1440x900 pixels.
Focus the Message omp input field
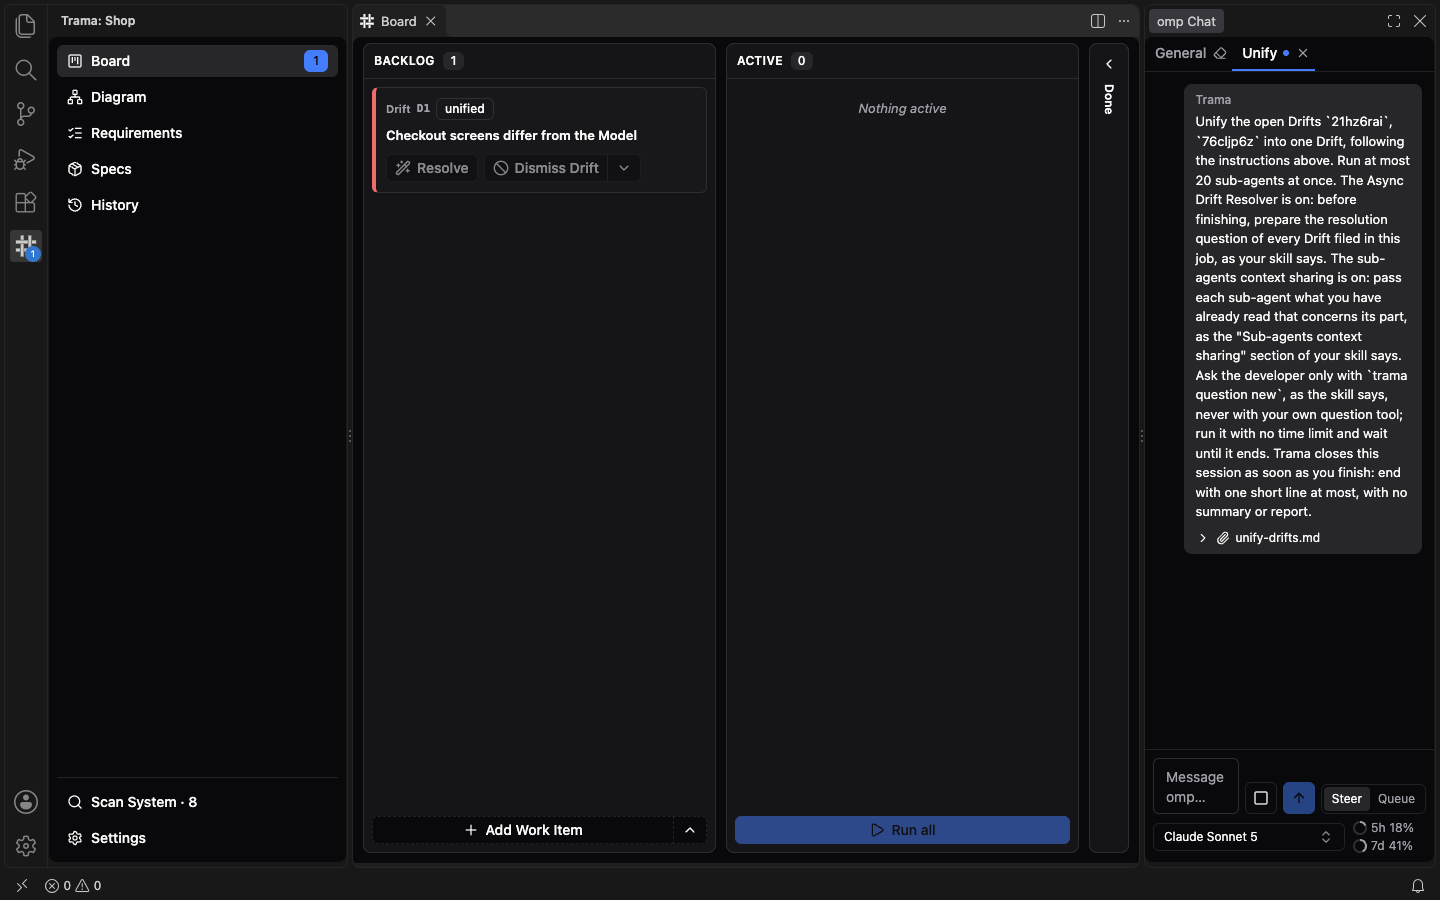(x=1196, y=787)
